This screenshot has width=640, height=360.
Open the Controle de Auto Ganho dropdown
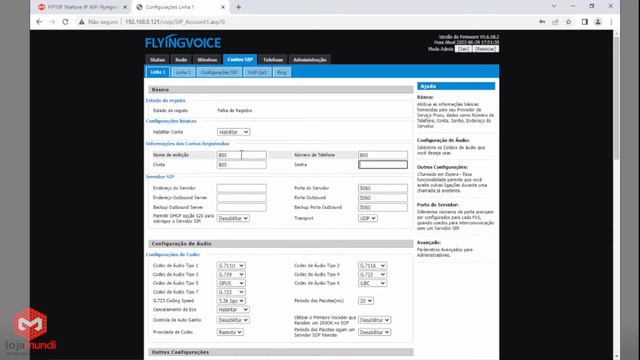[233, 320]
